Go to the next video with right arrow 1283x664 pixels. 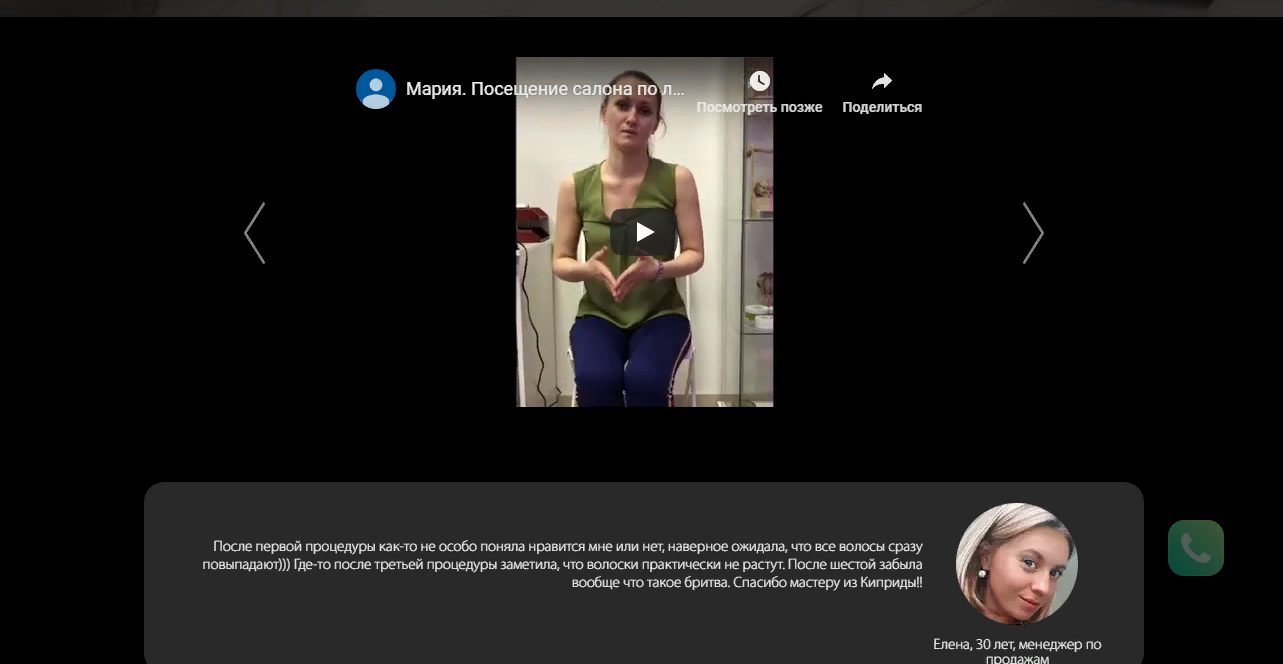pos(1033,233)
